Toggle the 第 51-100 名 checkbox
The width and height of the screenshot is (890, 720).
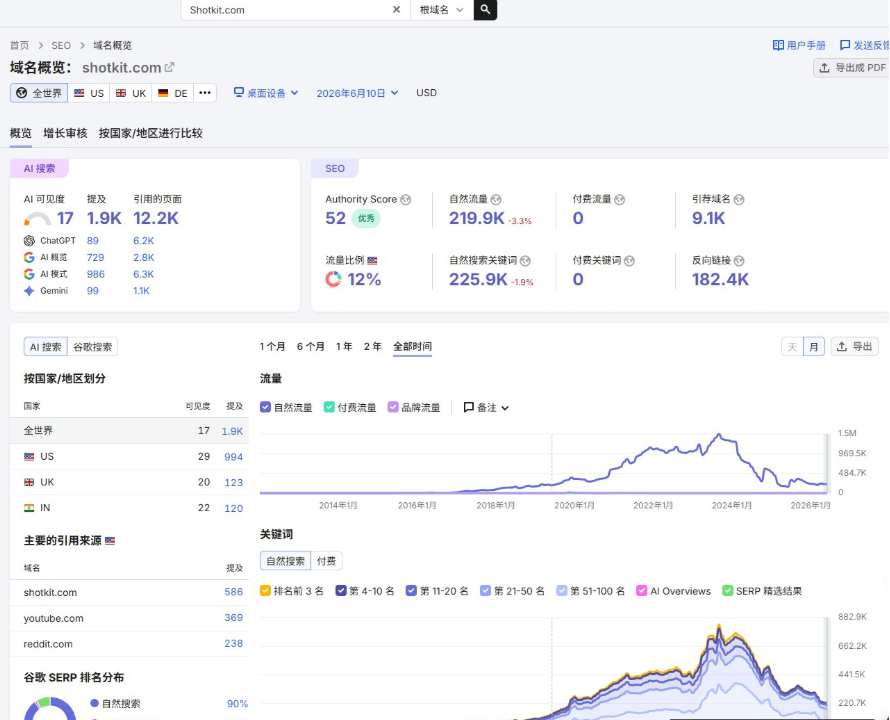tap(561, 591)
